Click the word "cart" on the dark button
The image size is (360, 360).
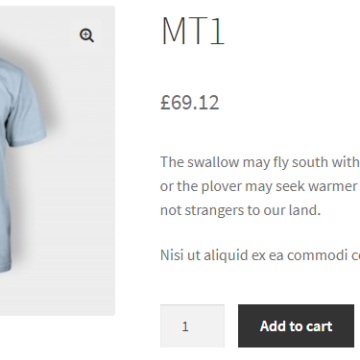pyautogui.click(x=318, y=326)
